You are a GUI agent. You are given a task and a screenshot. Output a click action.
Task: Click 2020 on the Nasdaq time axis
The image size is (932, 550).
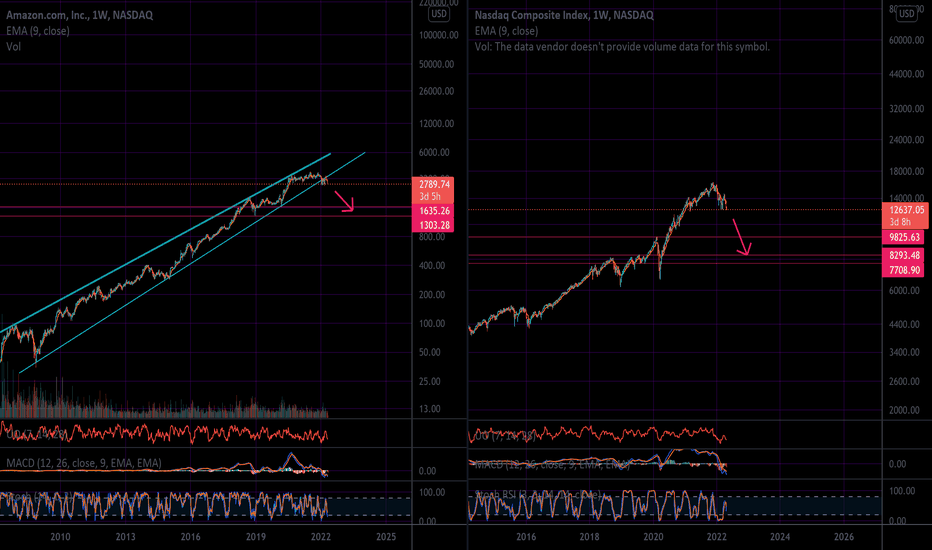point(653,537)
